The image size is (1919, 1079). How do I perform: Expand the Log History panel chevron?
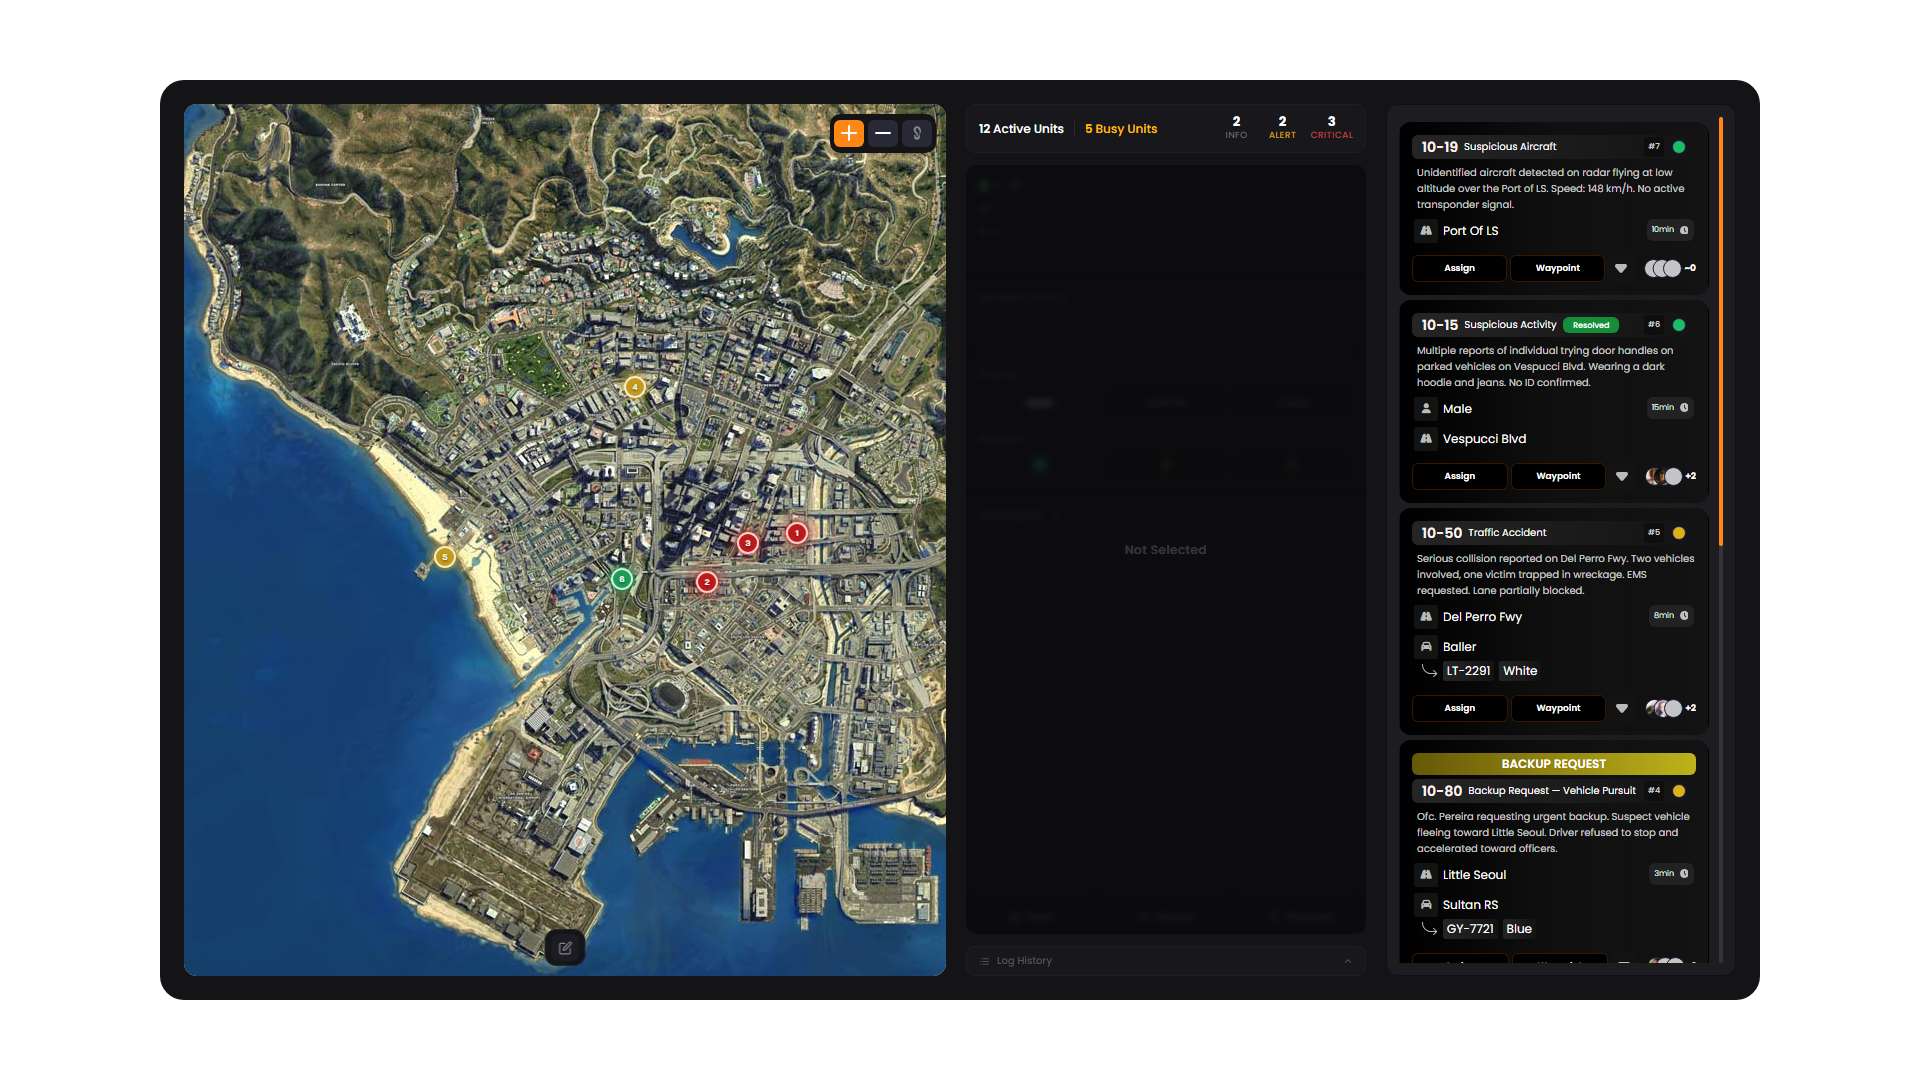[x=1348, y=961]
